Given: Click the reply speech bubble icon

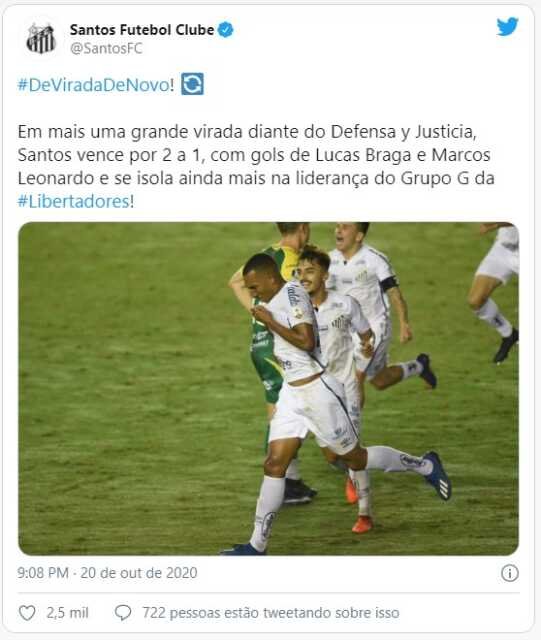Looking at the screenshot, I should pyautogui.click(x=123, y=613).
